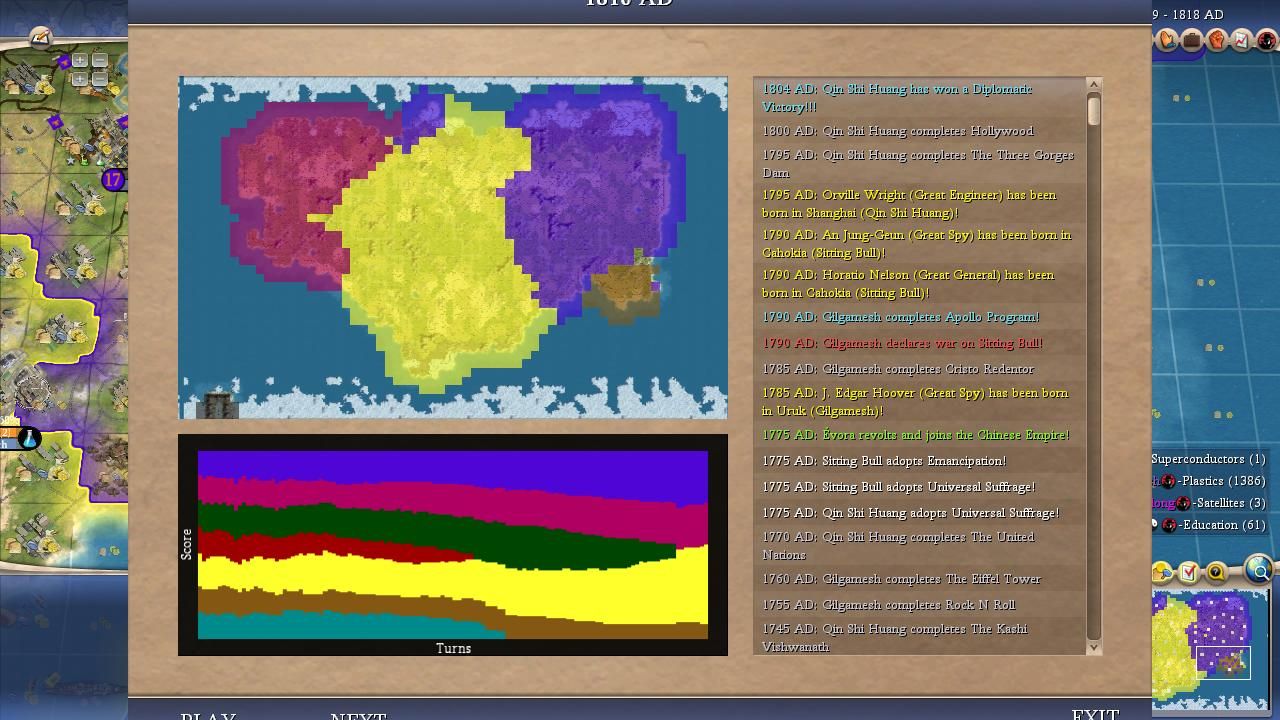This screenshot has height=720, width=1280.
Task: Click the replay log scrollbar thumb
Action: [1094, 109]
